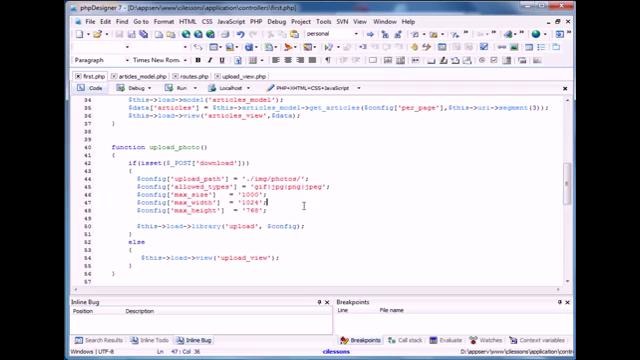Click the hand pointer icon in second toolbar
The image size is (640, 360).
(414, 47)
